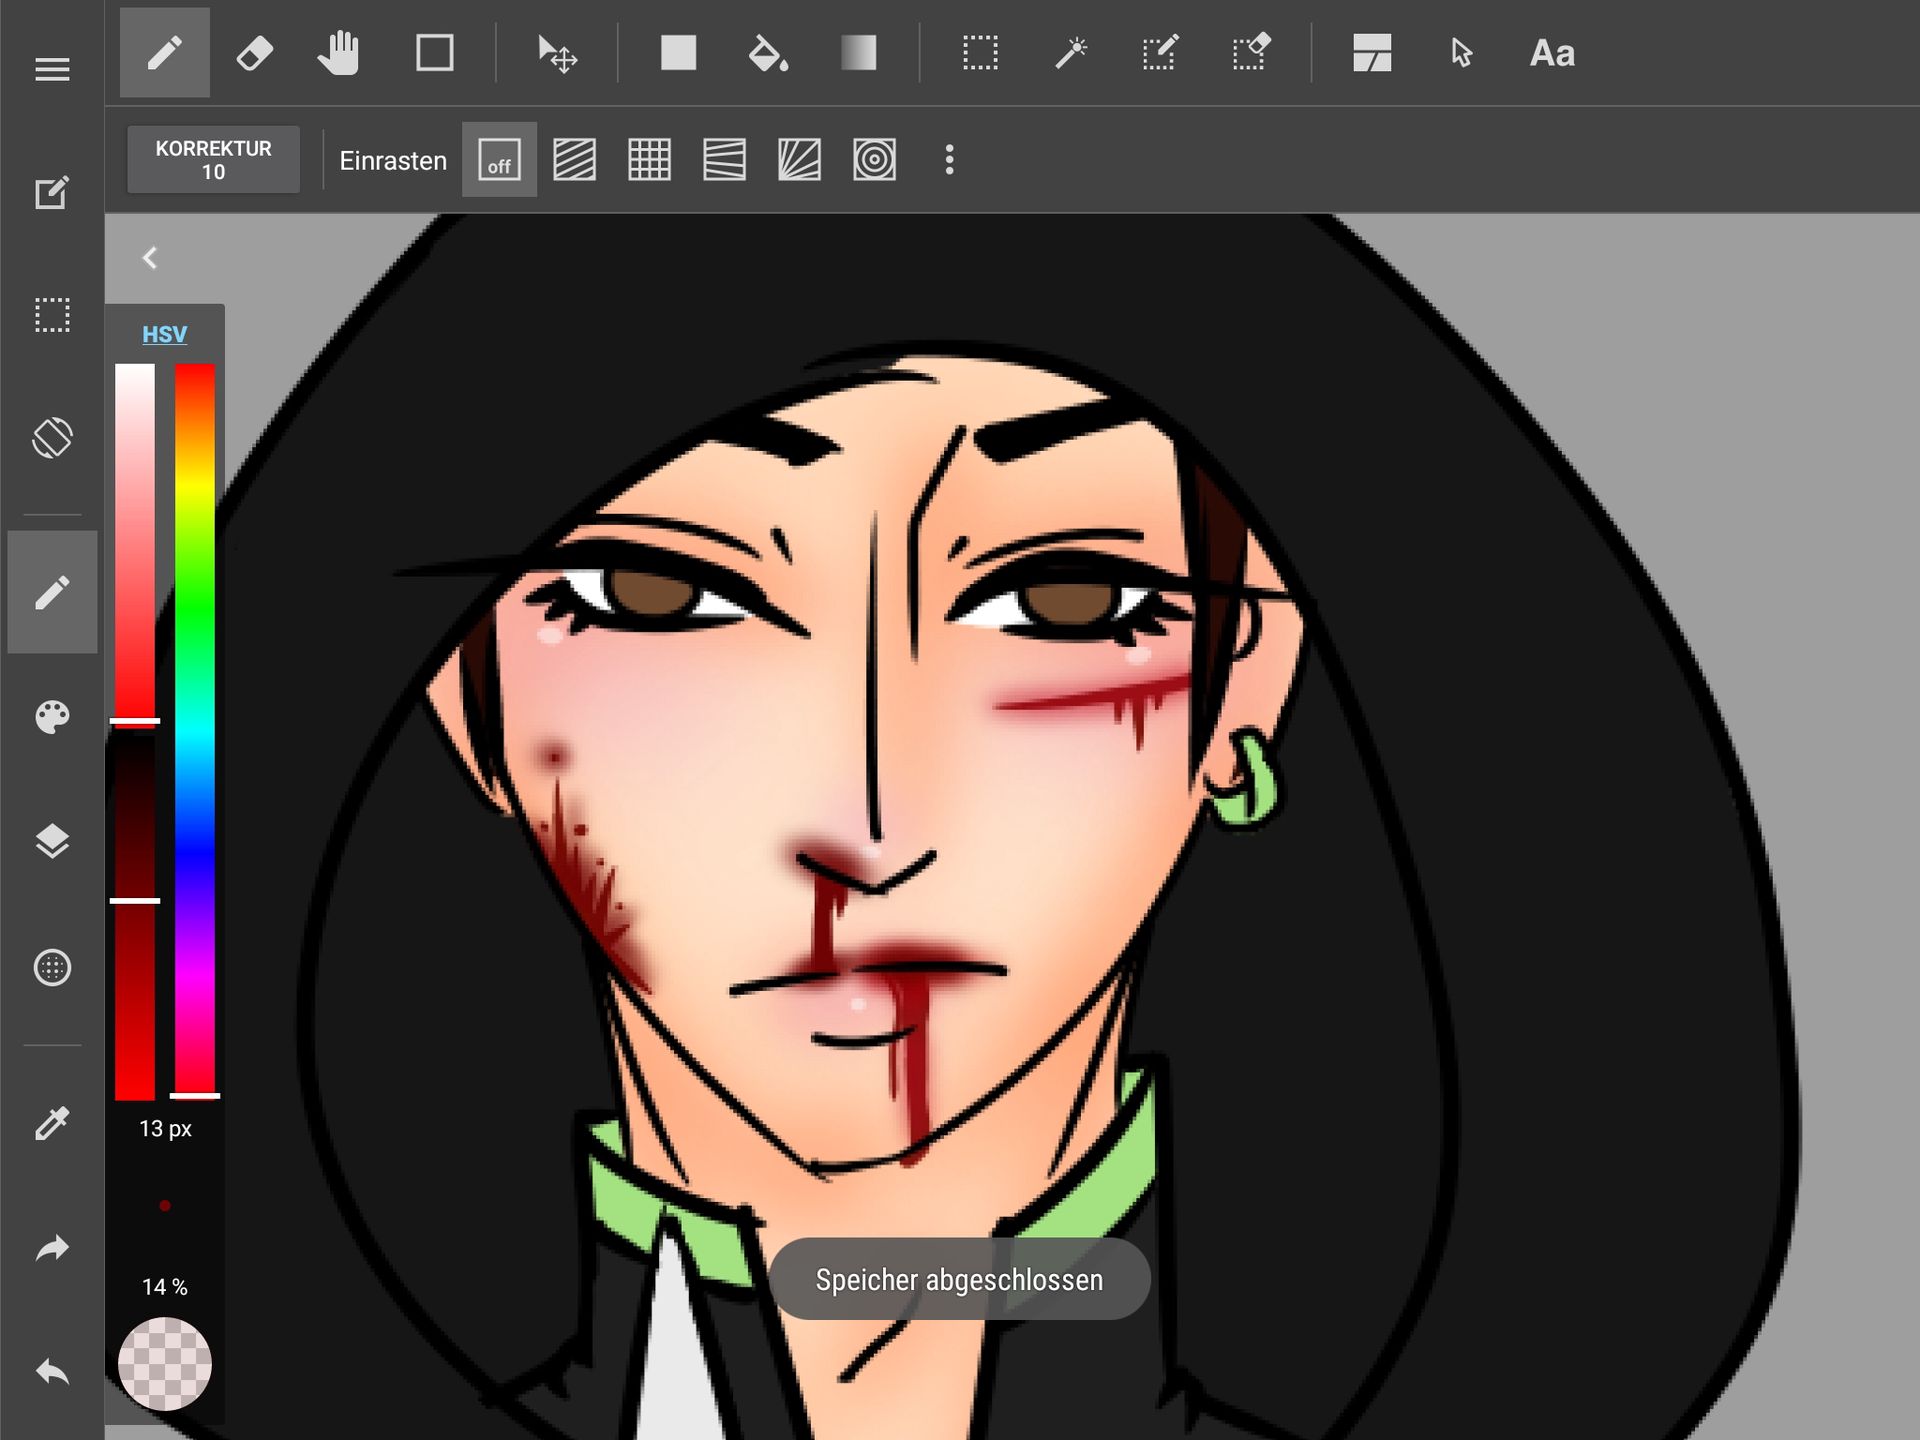1920x1440 pixels.
Task: Select the Hand move tool
Action: coord(339,53)
